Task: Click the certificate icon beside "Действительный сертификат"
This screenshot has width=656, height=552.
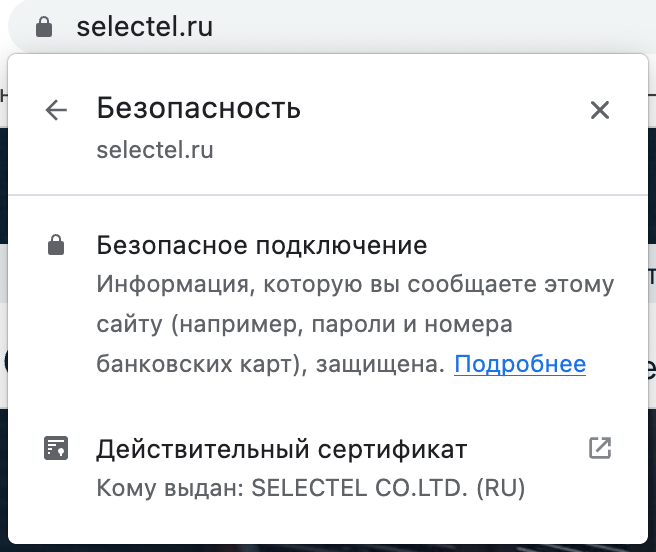Action: tap(57, 449)
